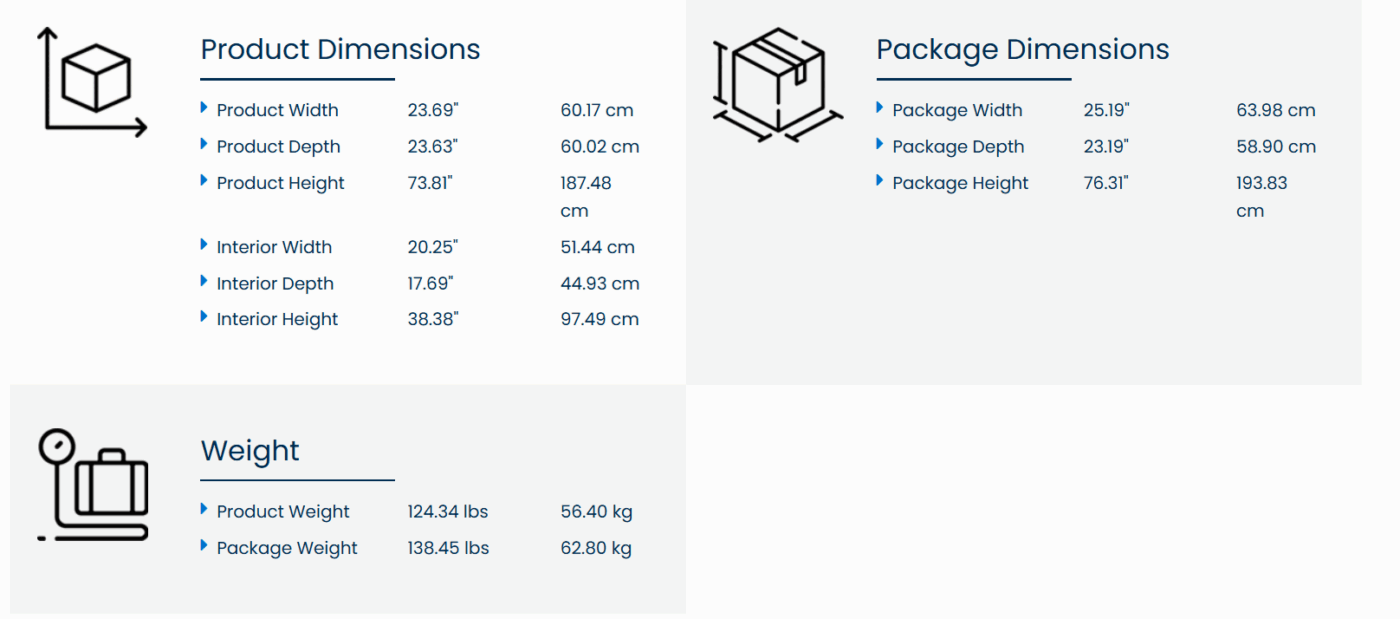Screen dimensions: 1400x619
Task: Click the 73.81" product height value
Action: point(430,183)
